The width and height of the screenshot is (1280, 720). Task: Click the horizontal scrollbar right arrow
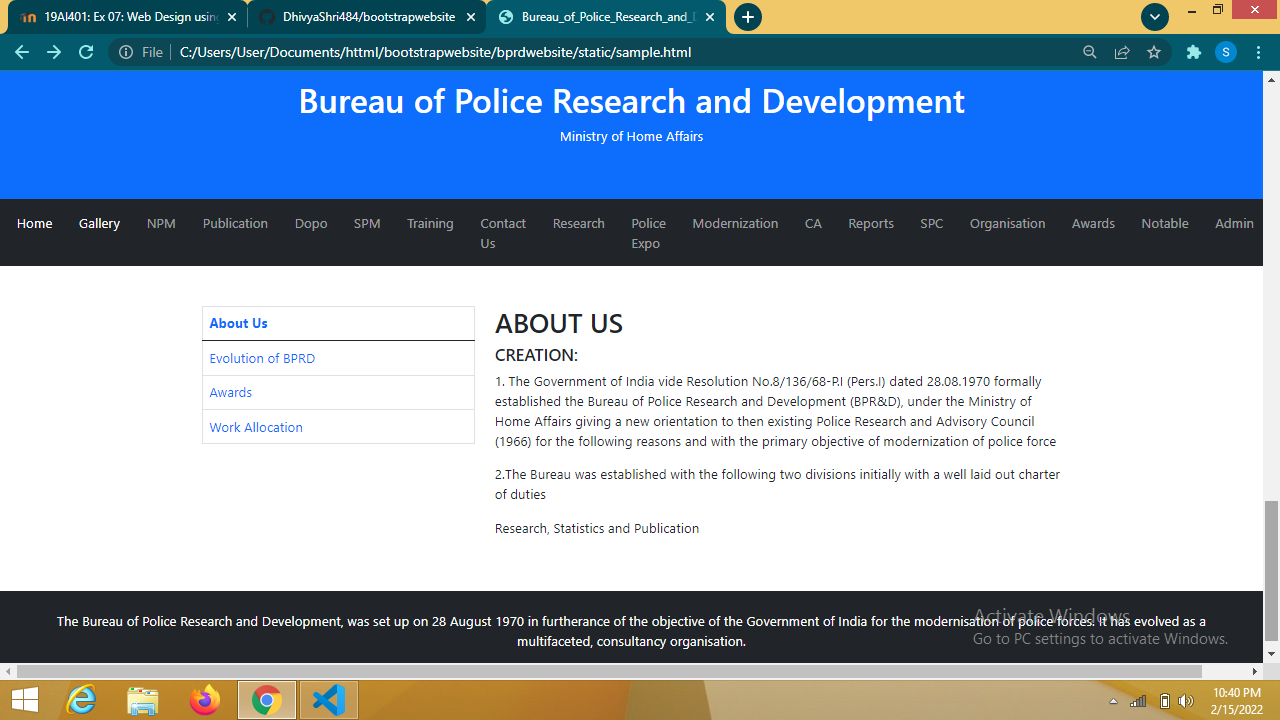pos(1255,671)
